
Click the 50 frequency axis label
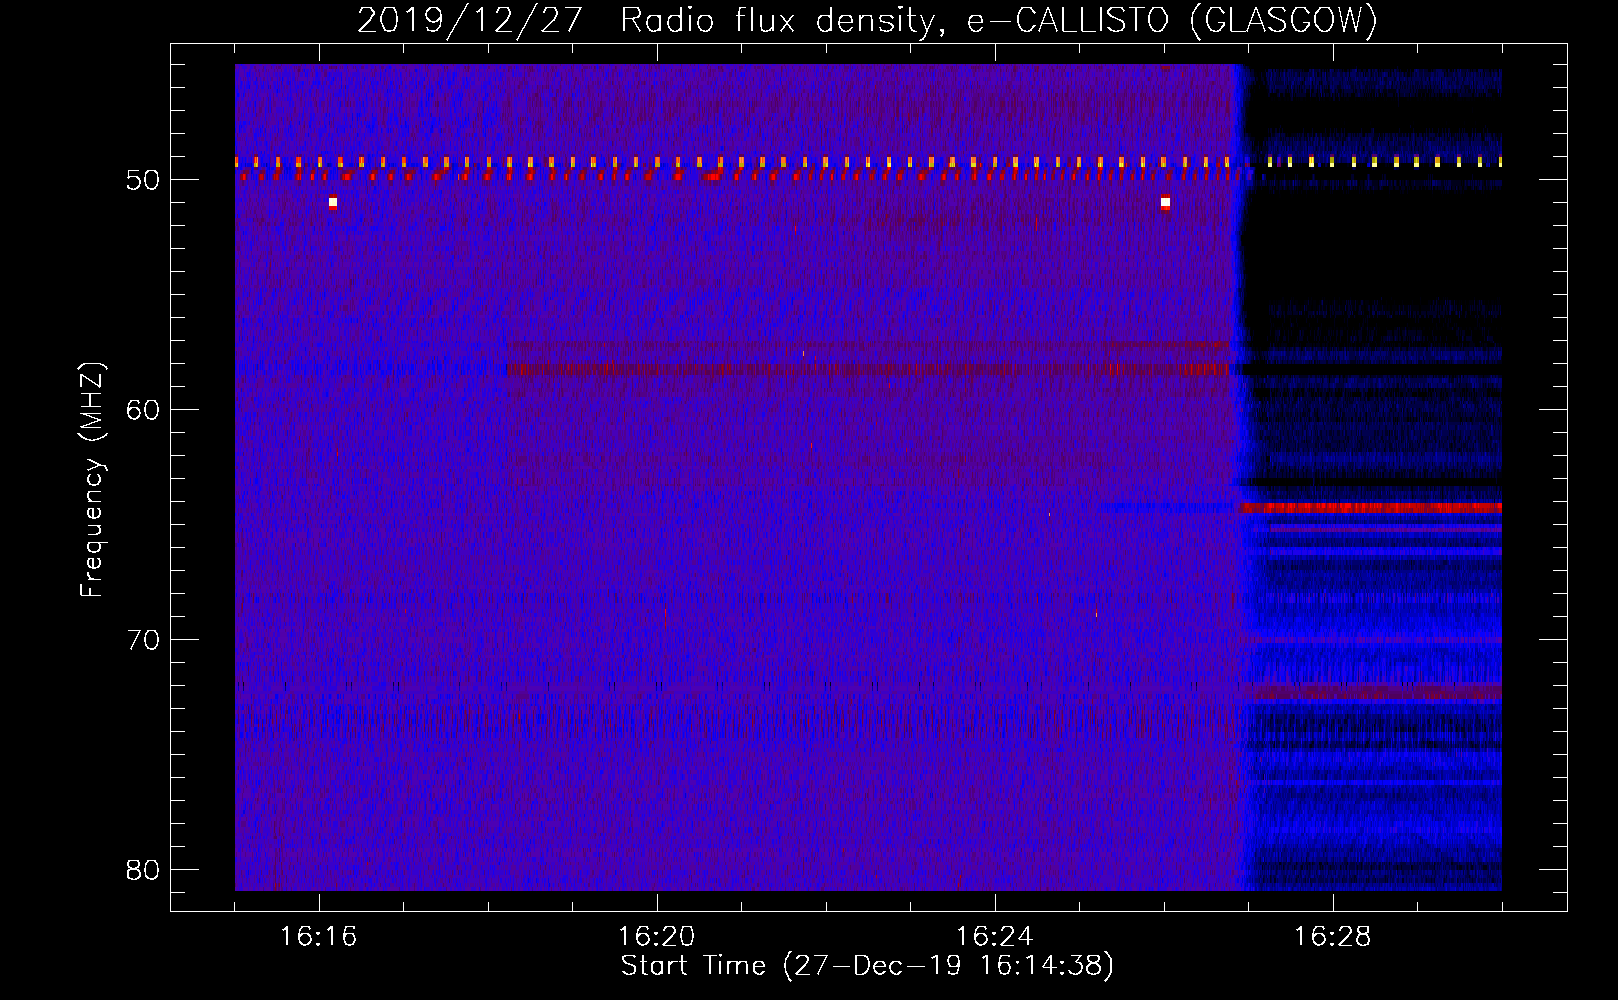tap(144, 180)
